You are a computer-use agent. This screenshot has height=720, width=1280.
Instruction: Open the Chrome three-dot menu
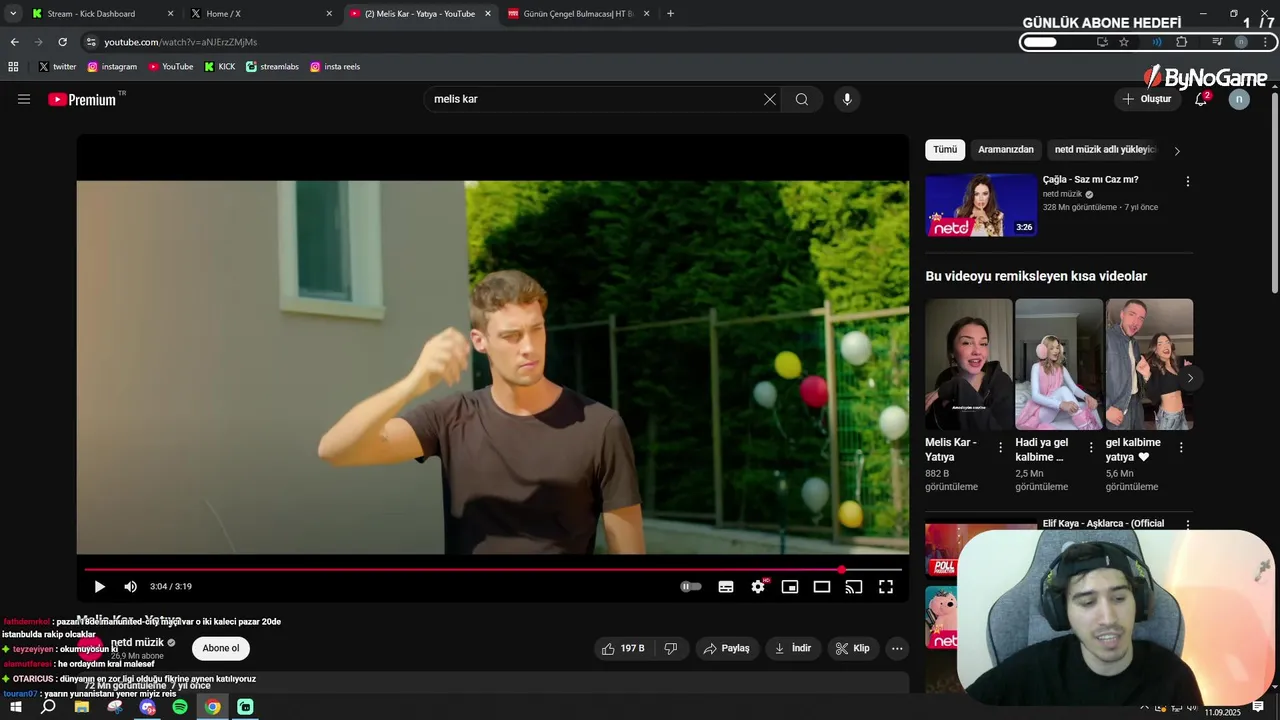tap(1266, 42)
